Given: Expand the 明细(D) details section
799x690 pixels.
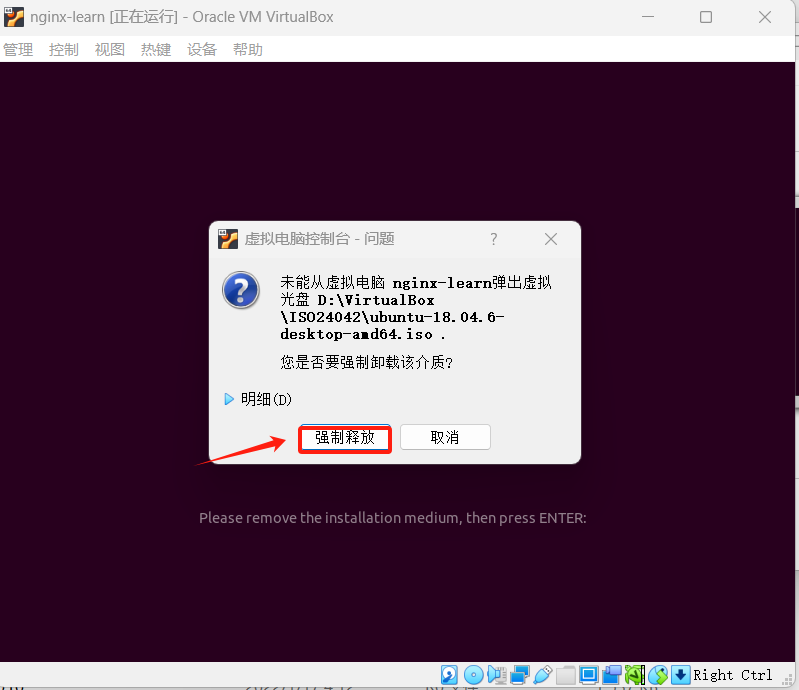Looking at the screenshot, I should [x=258, y=399].
